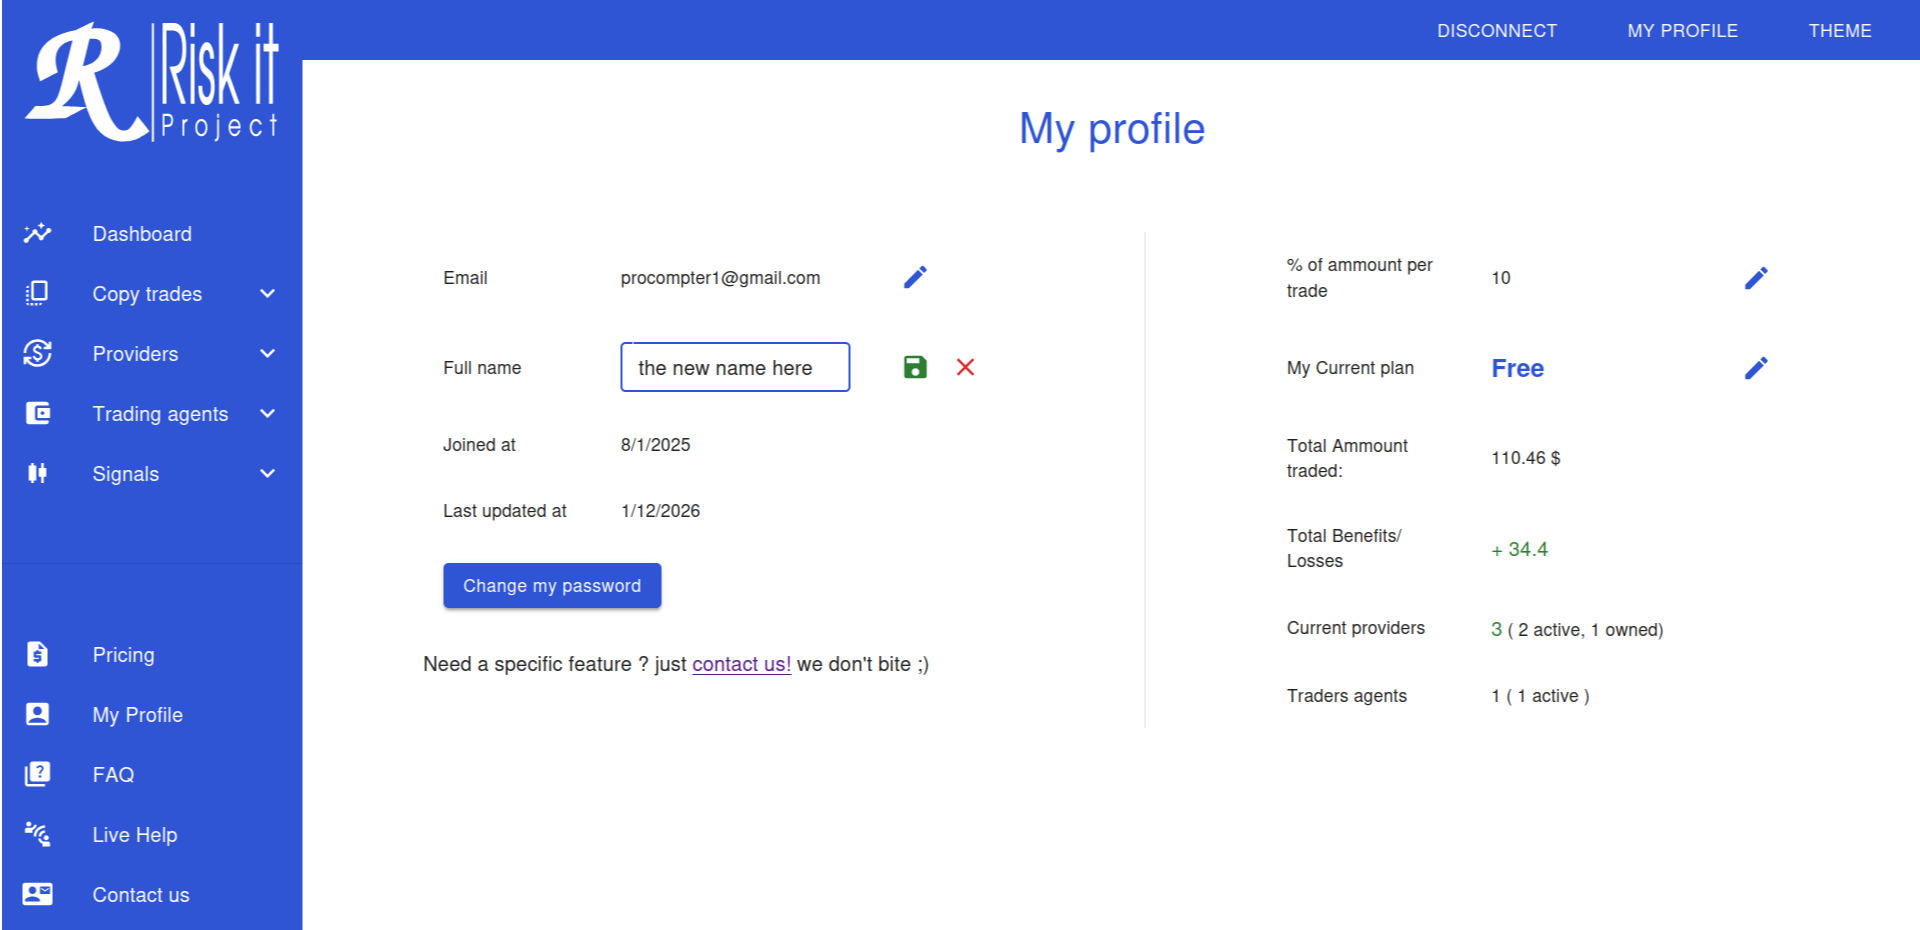Image resolution: width=1920 pixels, height=930 pixels.
Task: Open MY PROFILE in top bar
Action: [1682, 31]
